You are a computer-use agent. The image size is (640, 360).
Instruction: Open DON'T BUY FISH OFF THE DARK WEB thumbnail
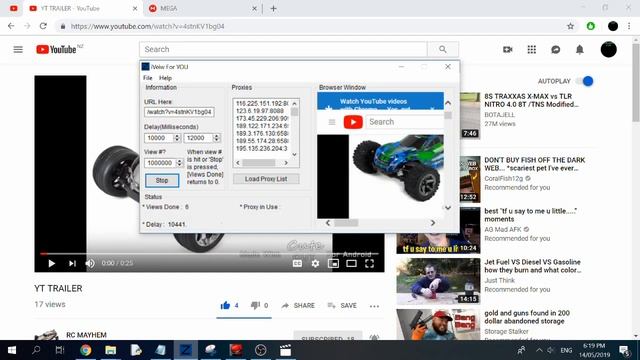tap(470, 179)
